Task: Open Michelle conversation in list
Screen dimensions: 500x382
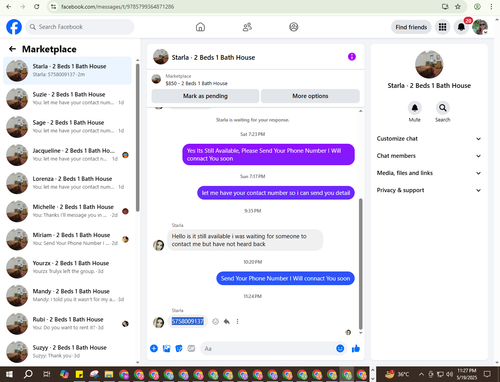Action: tap(67, 211)
